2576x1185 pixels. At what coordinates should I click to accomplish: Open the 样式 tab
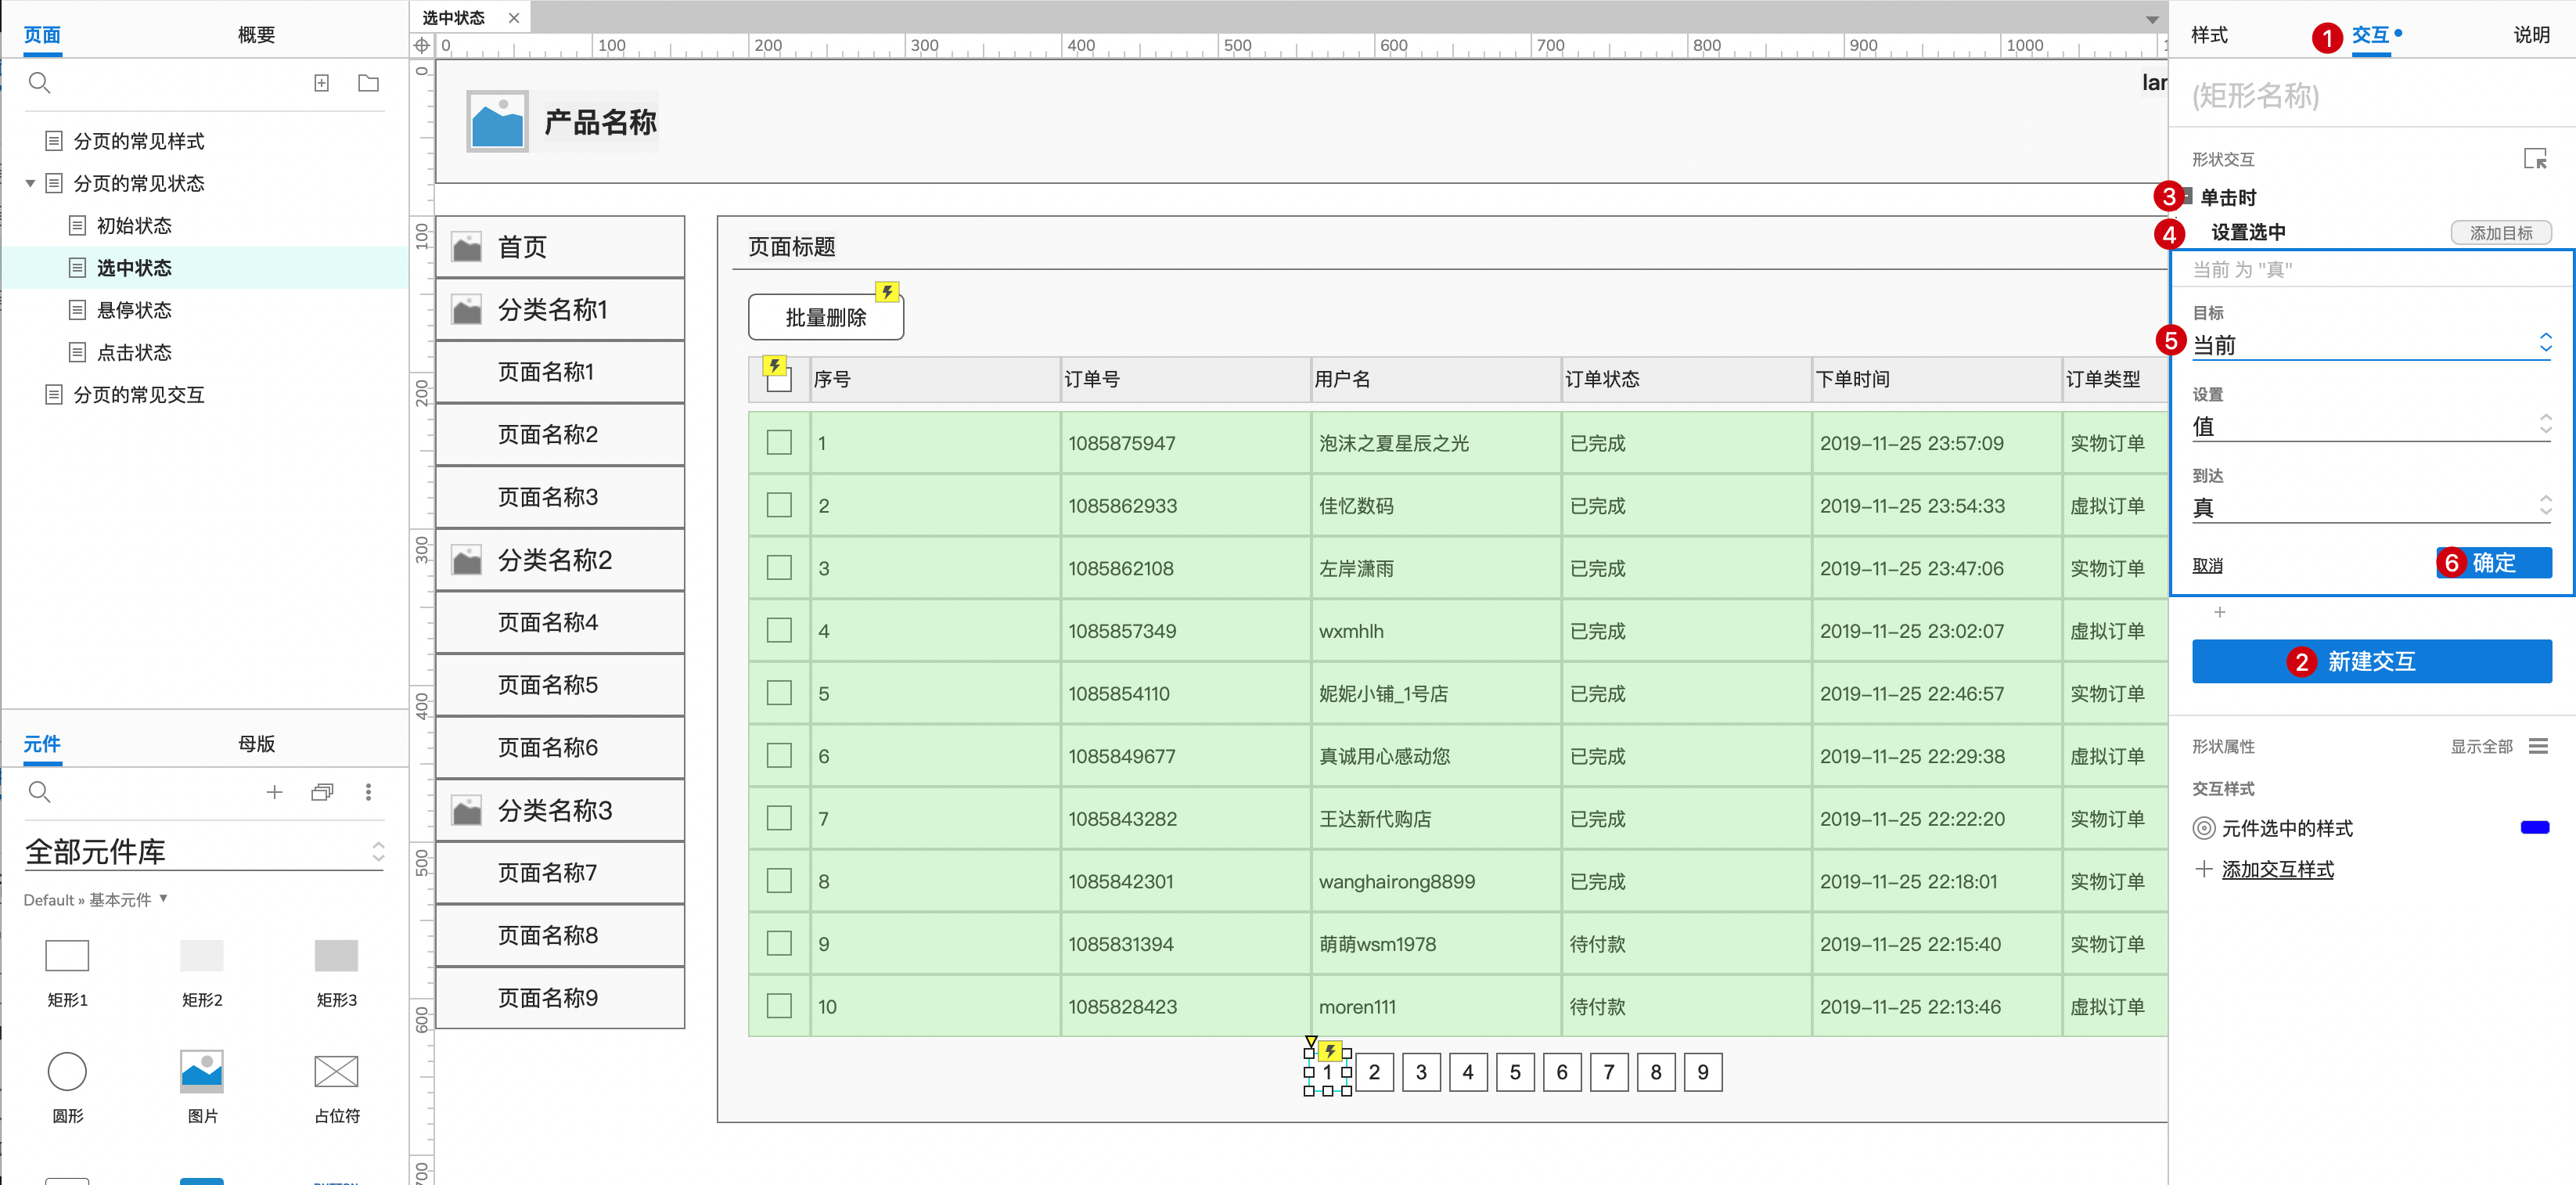(x=2209, y=35)
